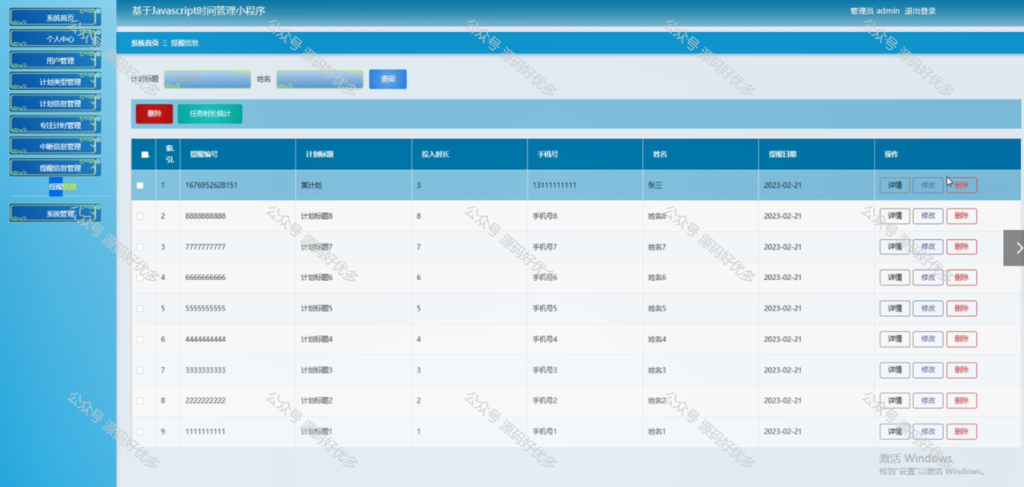This screenshot has height=487, width=1024.
Task: Check the checkbox for row 6666666666
Action: (x=140, y=277)
